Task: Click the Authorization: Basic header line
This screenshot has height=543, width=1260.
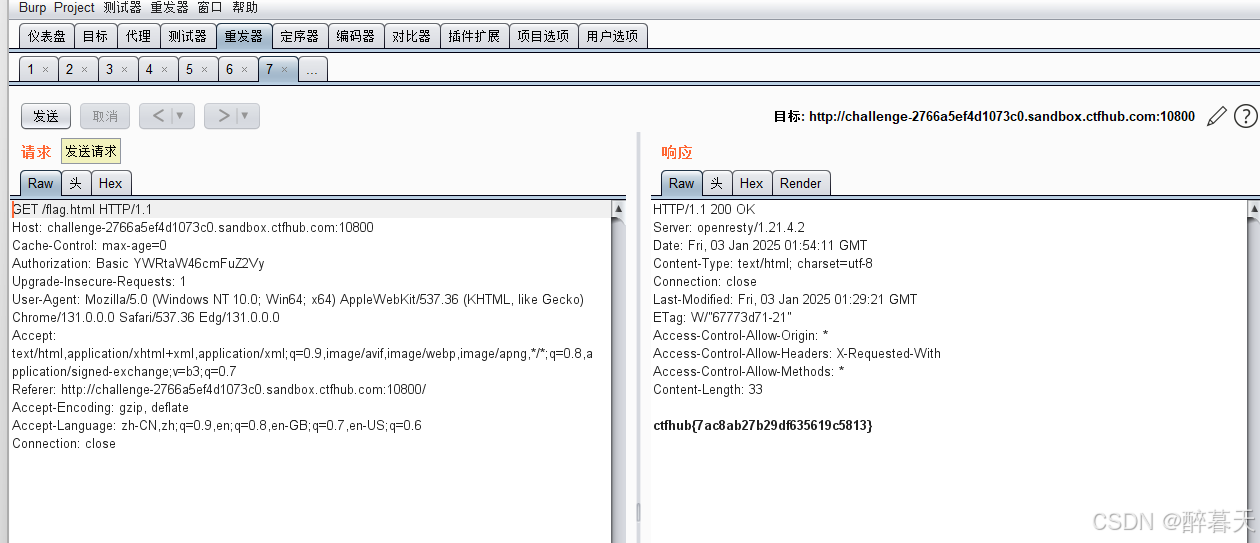Action: tap(138, 263)
